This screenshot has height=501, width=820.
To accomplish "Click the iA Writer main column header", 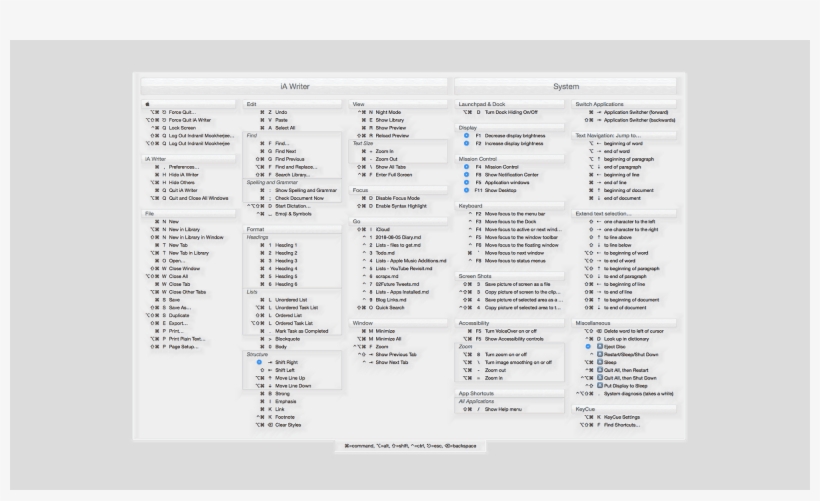I will click(x=294, y=86).
